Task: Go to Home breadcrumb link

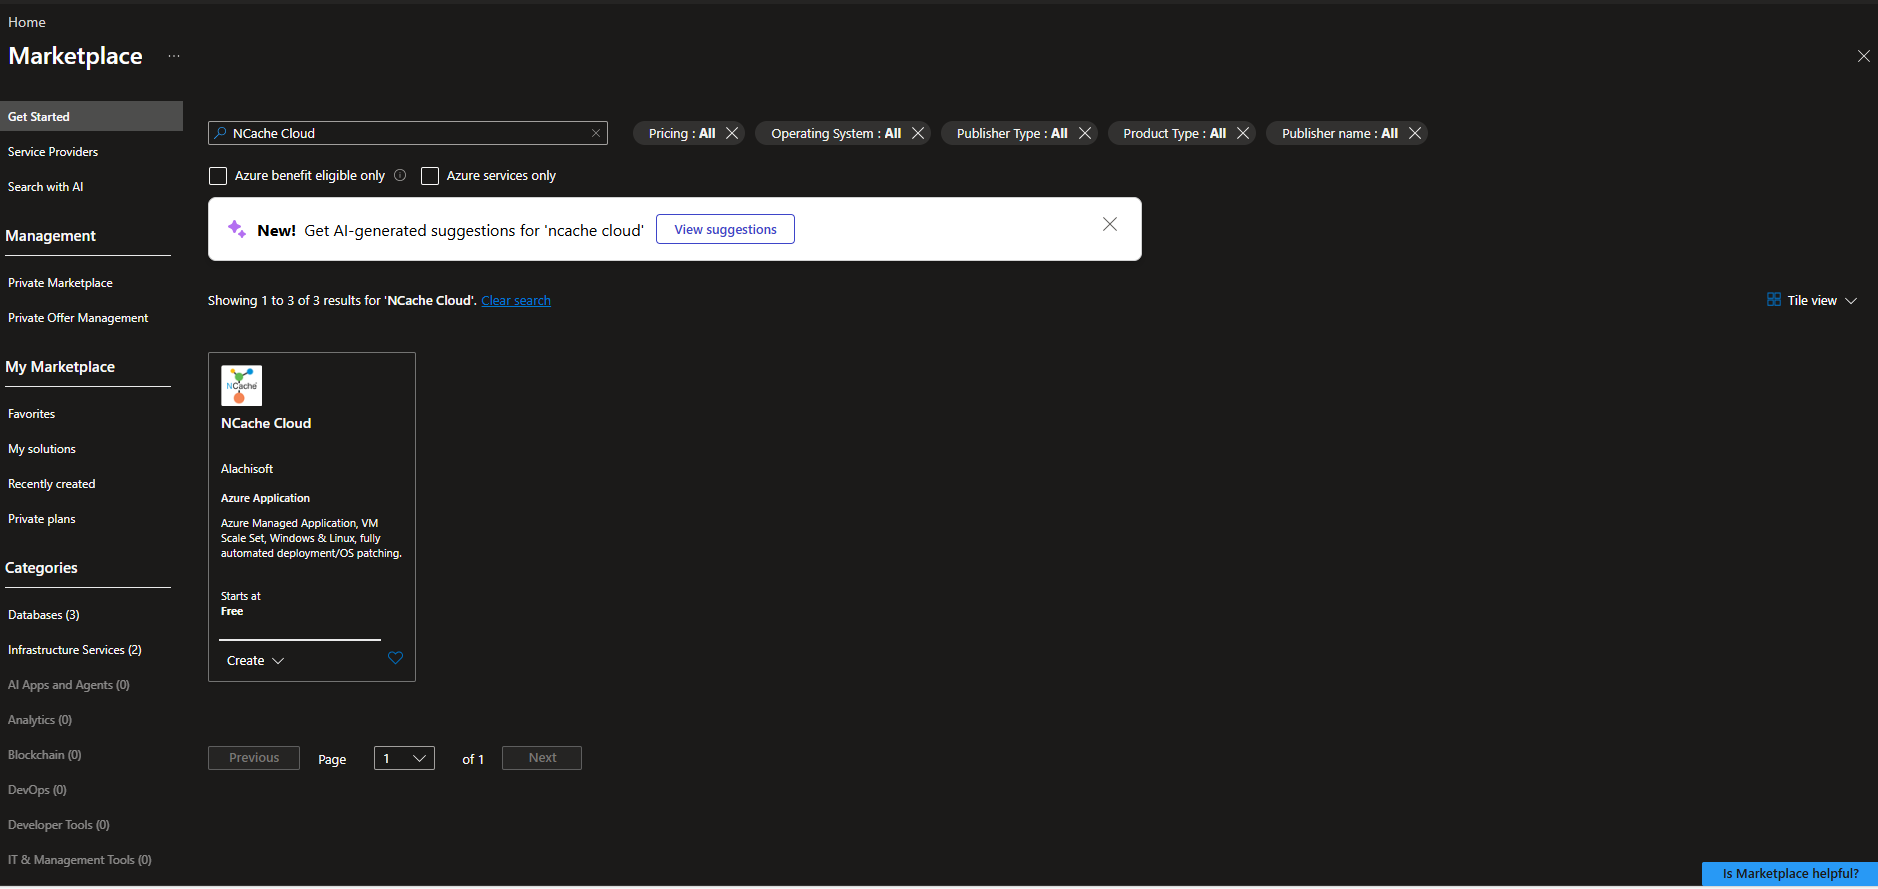Action: 27,22
